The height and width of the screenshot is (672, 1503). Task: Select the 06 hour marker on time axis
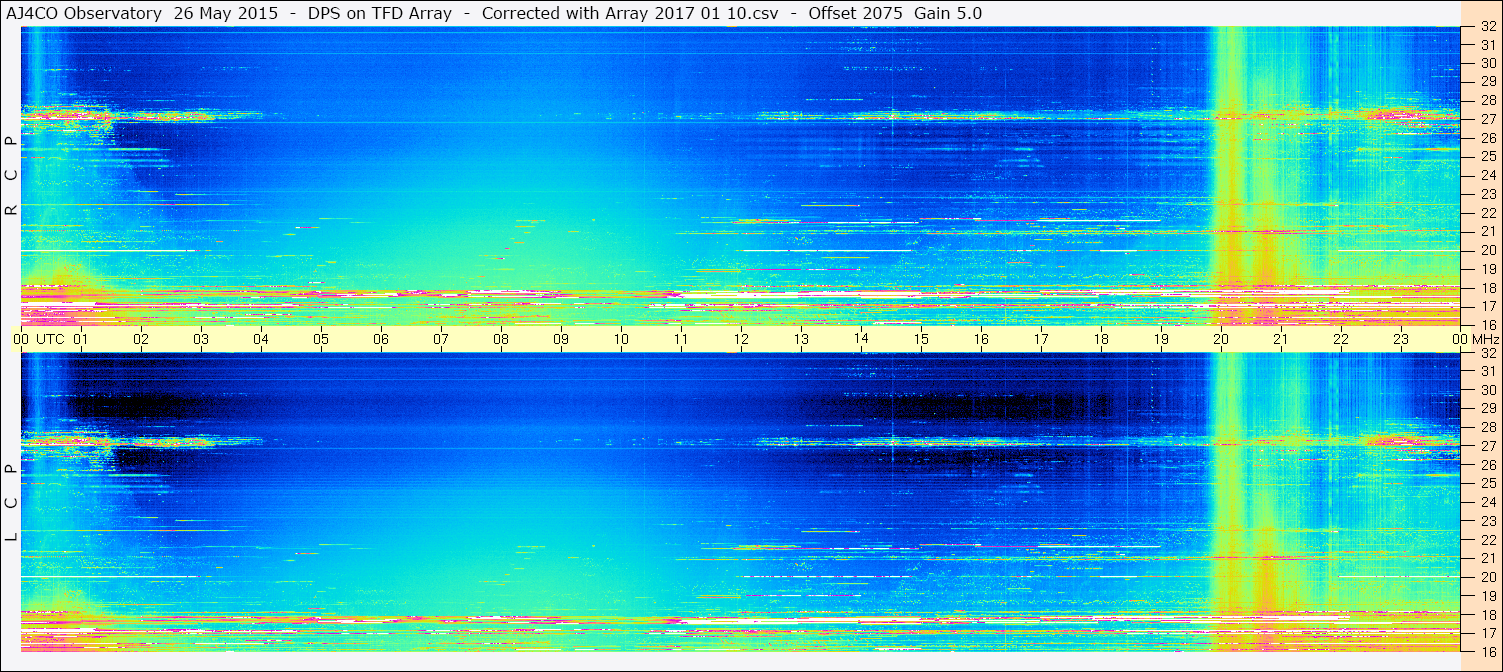[x=381, y=339]
